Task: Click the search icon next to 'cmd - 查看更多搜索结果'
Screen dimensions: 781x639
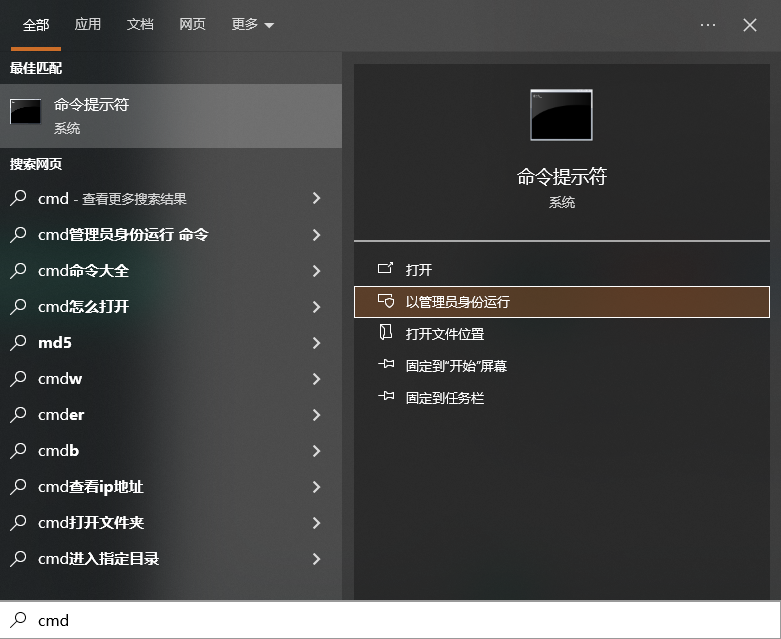Action: (18, 198)
